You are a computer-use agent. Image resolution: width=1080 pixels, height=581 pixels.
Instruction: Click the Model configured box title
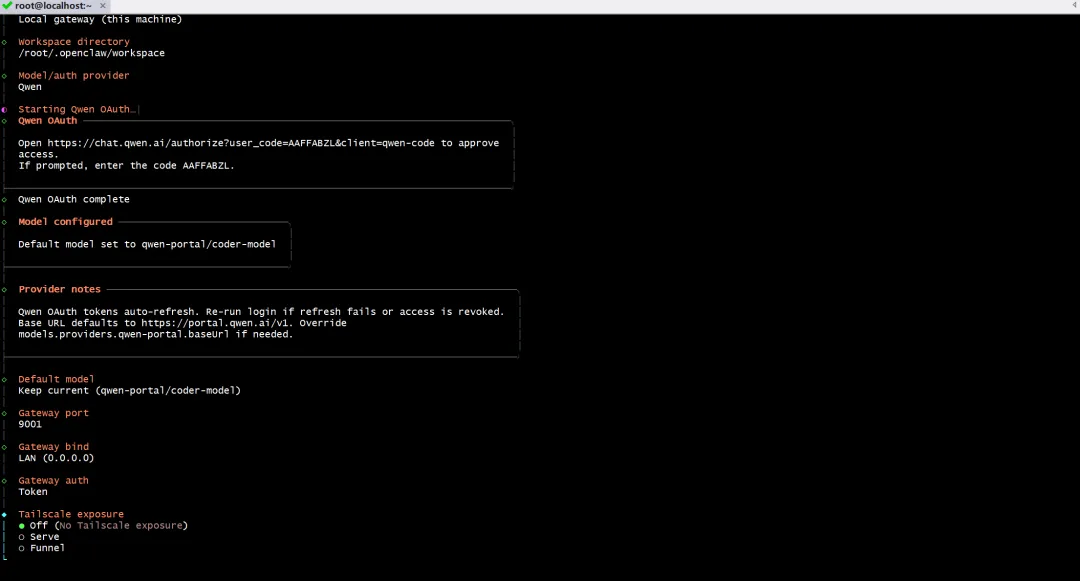(x=65, y=222)
